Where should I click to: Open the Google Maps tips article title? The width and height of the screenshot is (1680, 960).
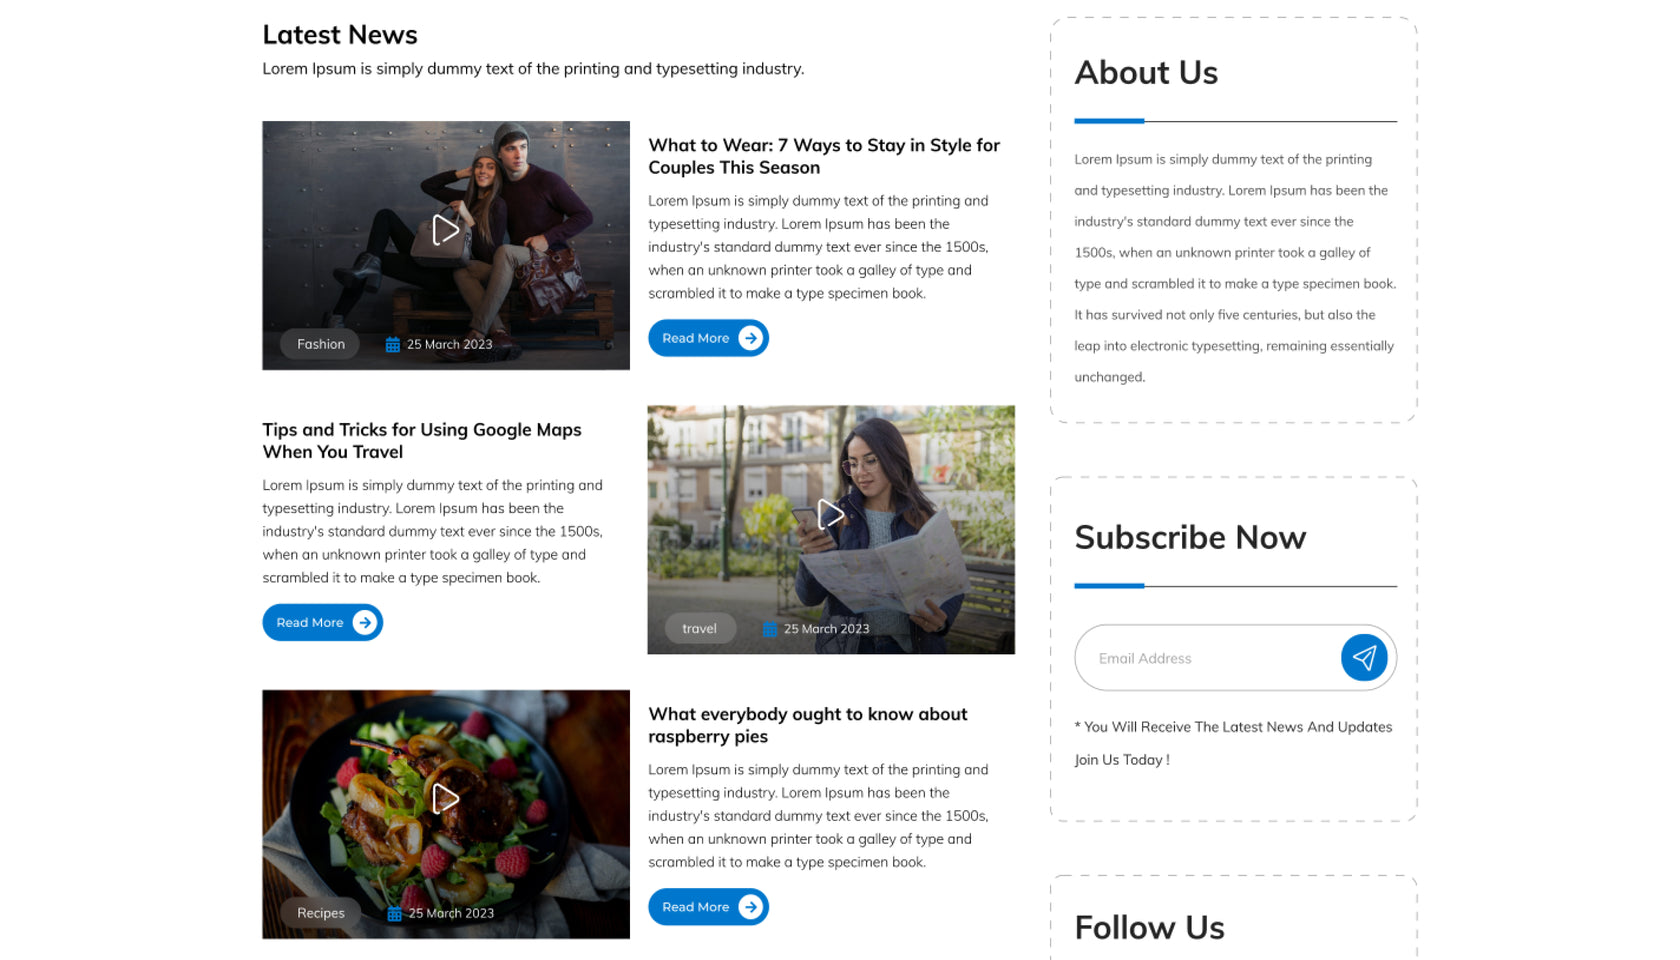click(422, 441)
